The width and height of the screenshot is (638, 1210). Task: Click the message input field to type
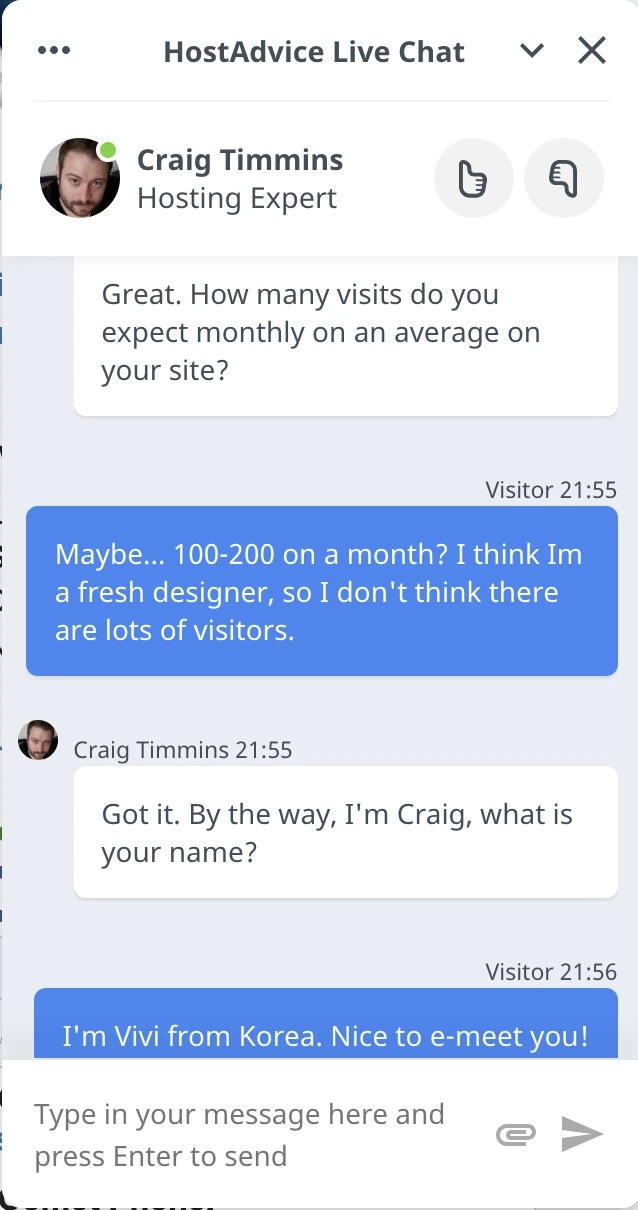click(240, 1134)
